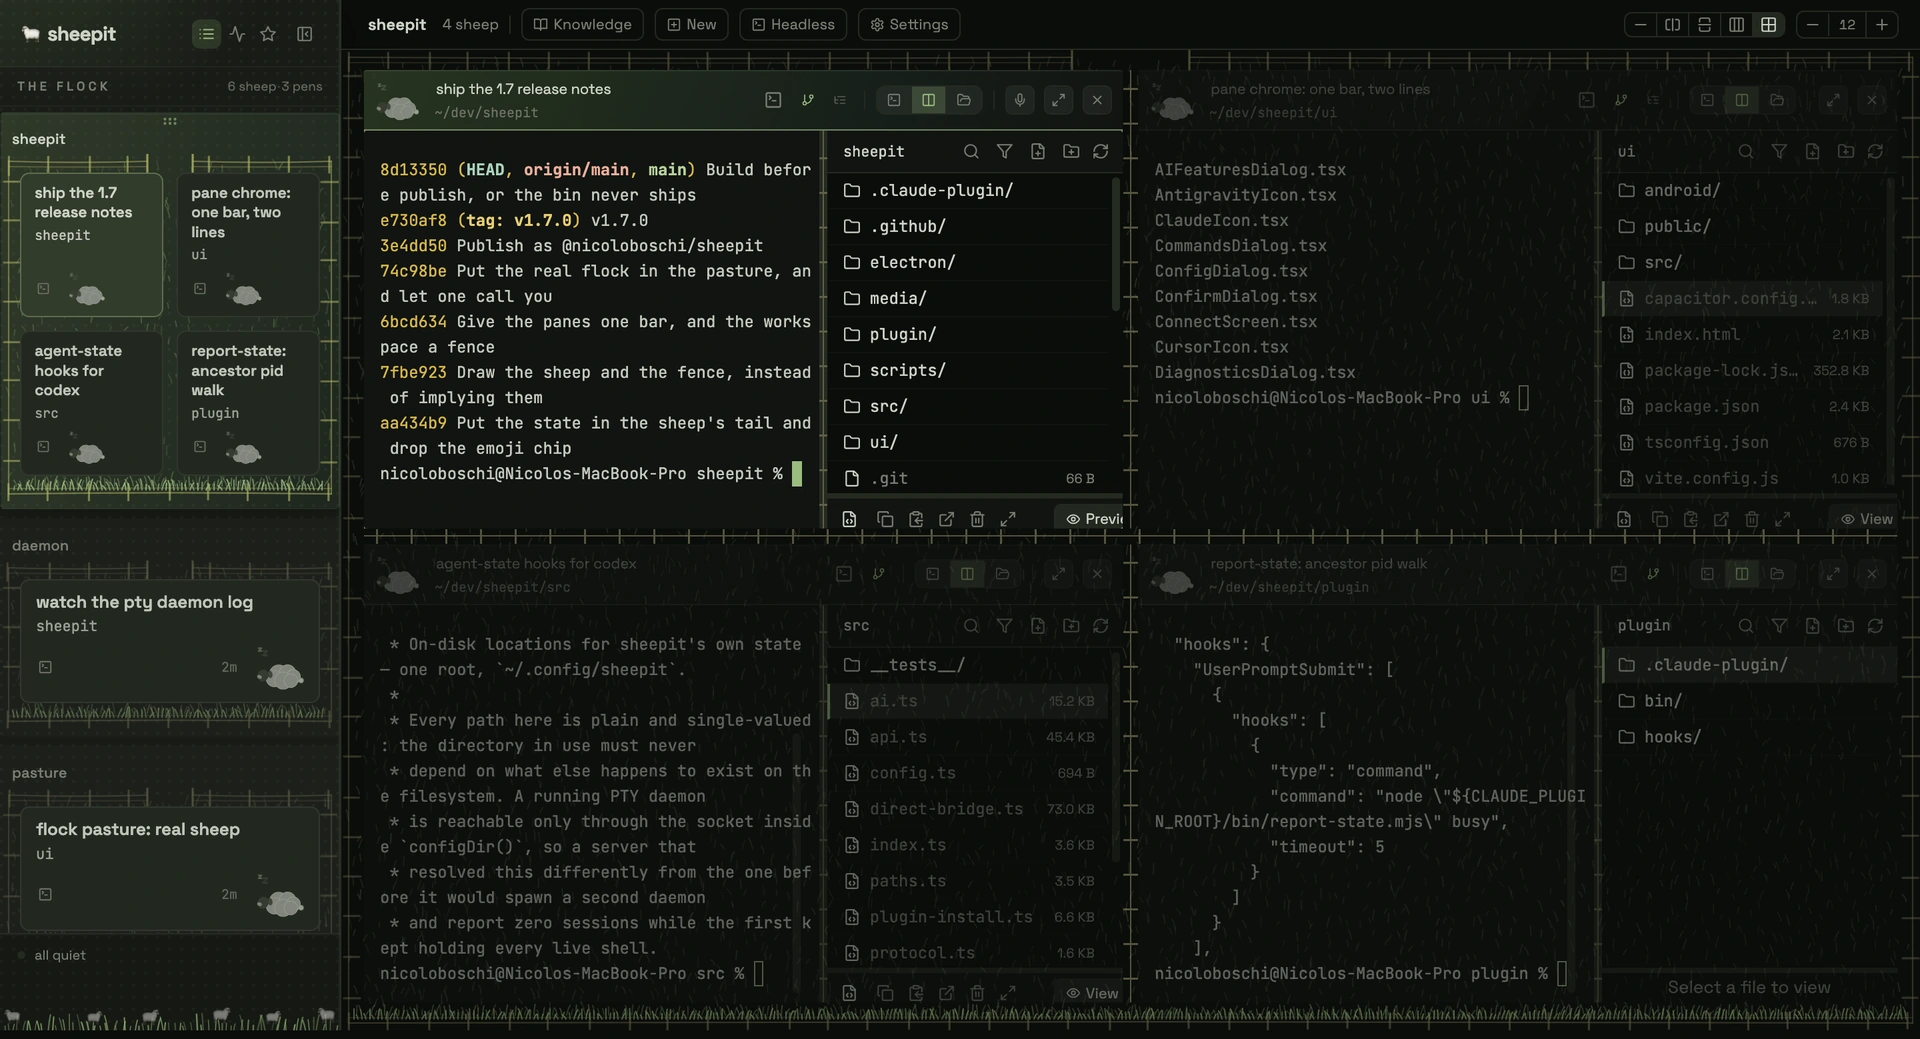Expand the 'ship the 1.7 release notes' pane to fullscreen
1920x1039 pixels.
coord(1058,100)
